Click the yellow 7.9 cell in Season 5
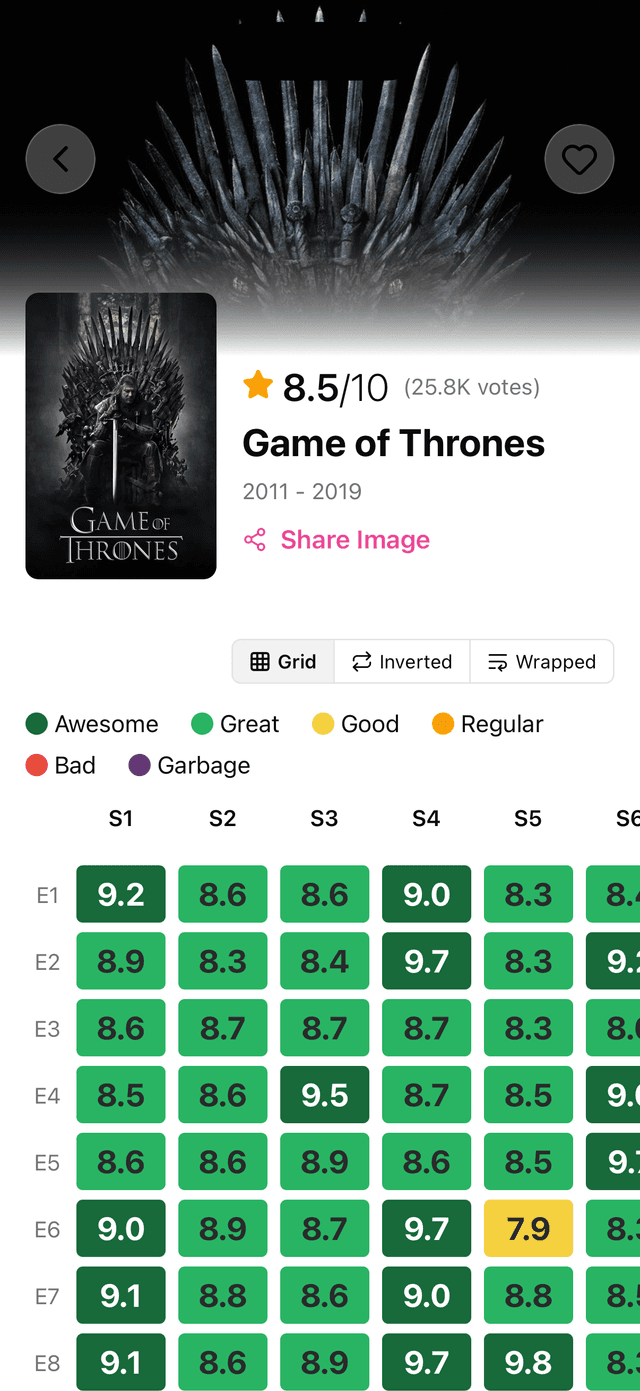Screen dimensions: 640x1391 tap(528, 1228)
